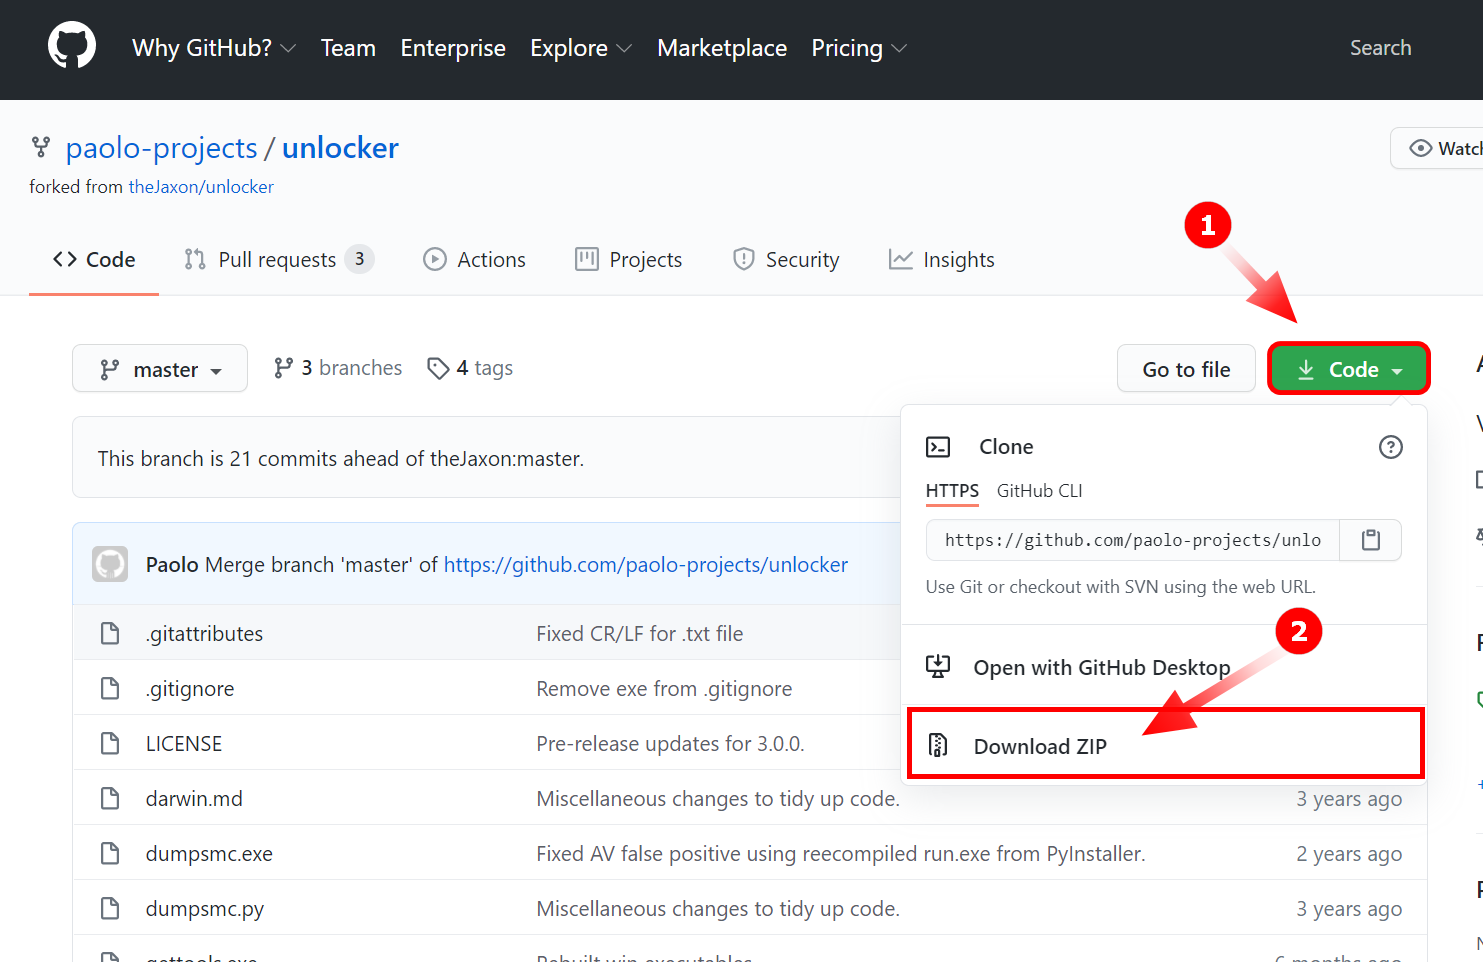Image resolution: width=1483 pixels, height=962 pixels.
Task: Go to Marketplace
Action: click(x=722, y=48)
